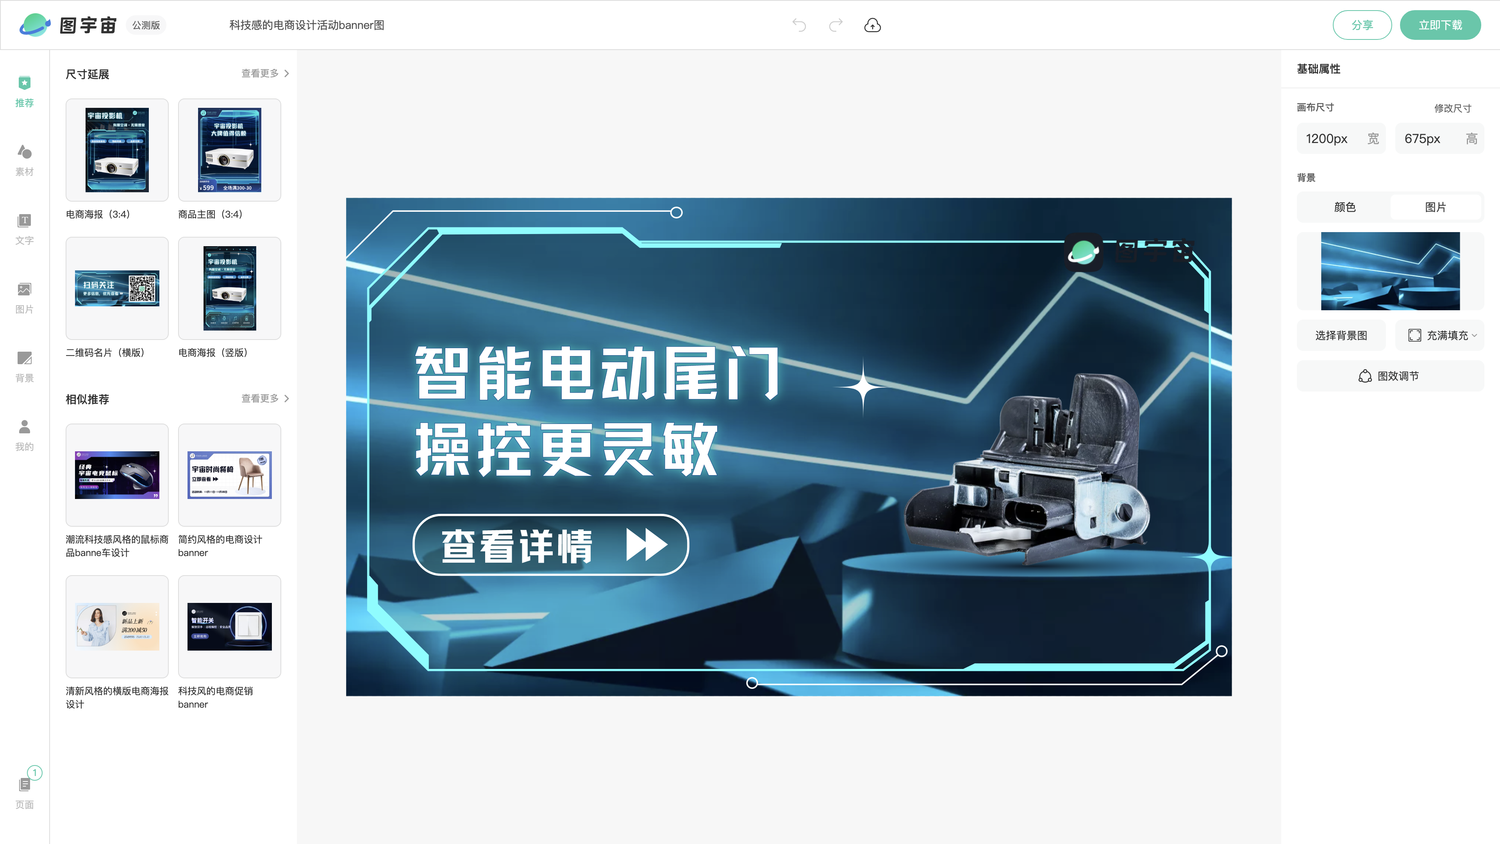Click the 查看详情 button on canvas
The width and height of the screenshot is (1500, 844).
[x=551, y=545]
